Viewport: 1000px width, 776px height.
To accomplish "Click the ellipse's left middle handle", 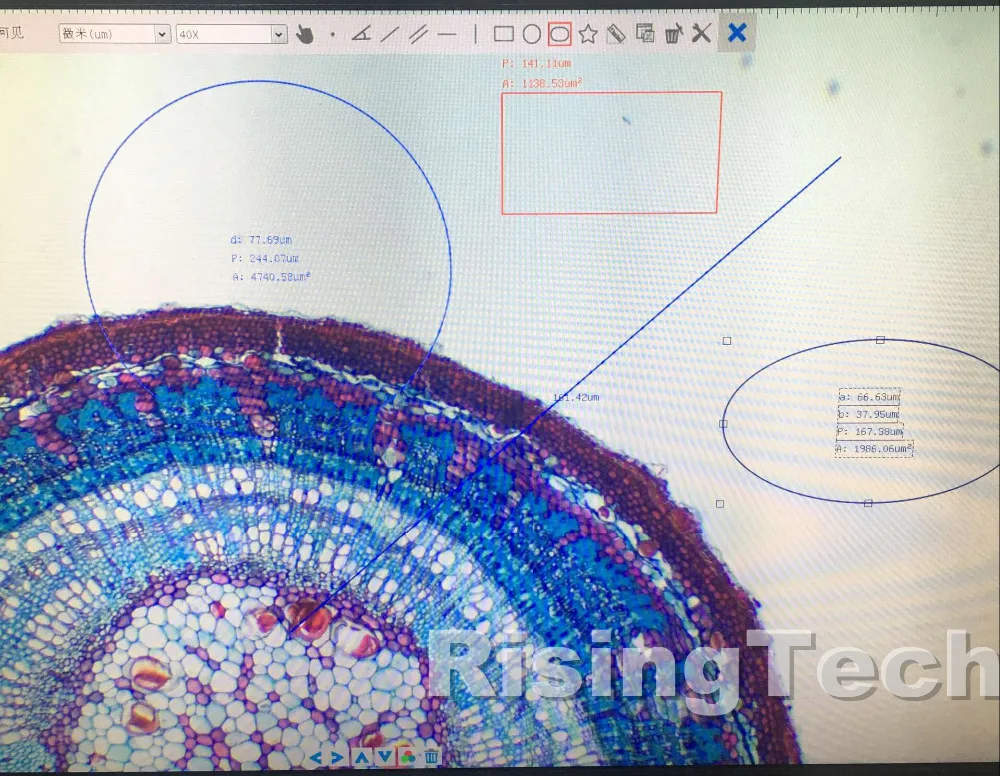I will (723, 423).
